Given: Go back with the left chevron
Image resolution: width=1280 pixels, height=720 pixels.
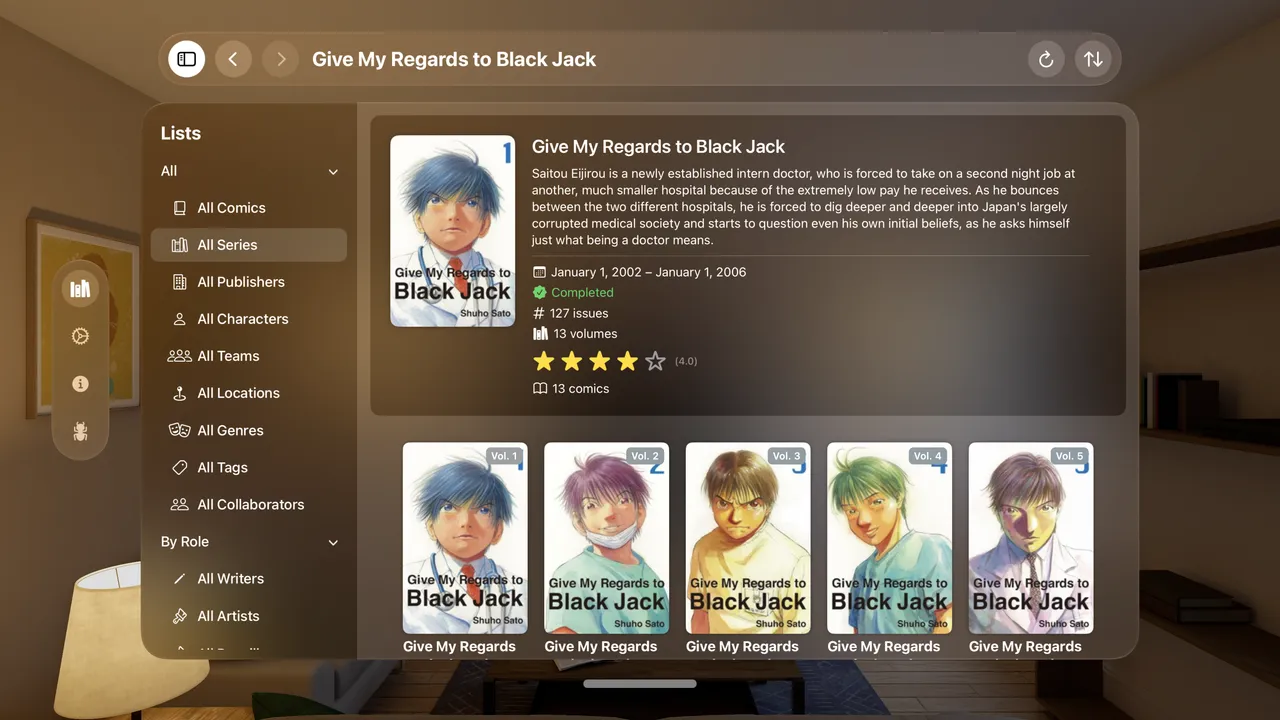Looking at the screenshot, I should coord(233,59).
